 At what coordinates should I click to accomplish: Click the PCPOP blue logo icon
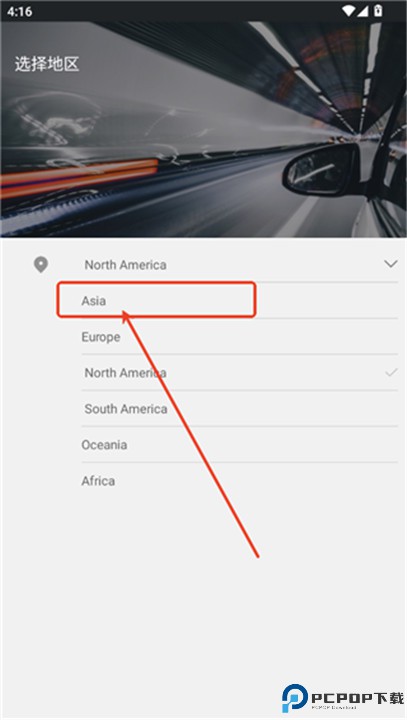[294, 698]
